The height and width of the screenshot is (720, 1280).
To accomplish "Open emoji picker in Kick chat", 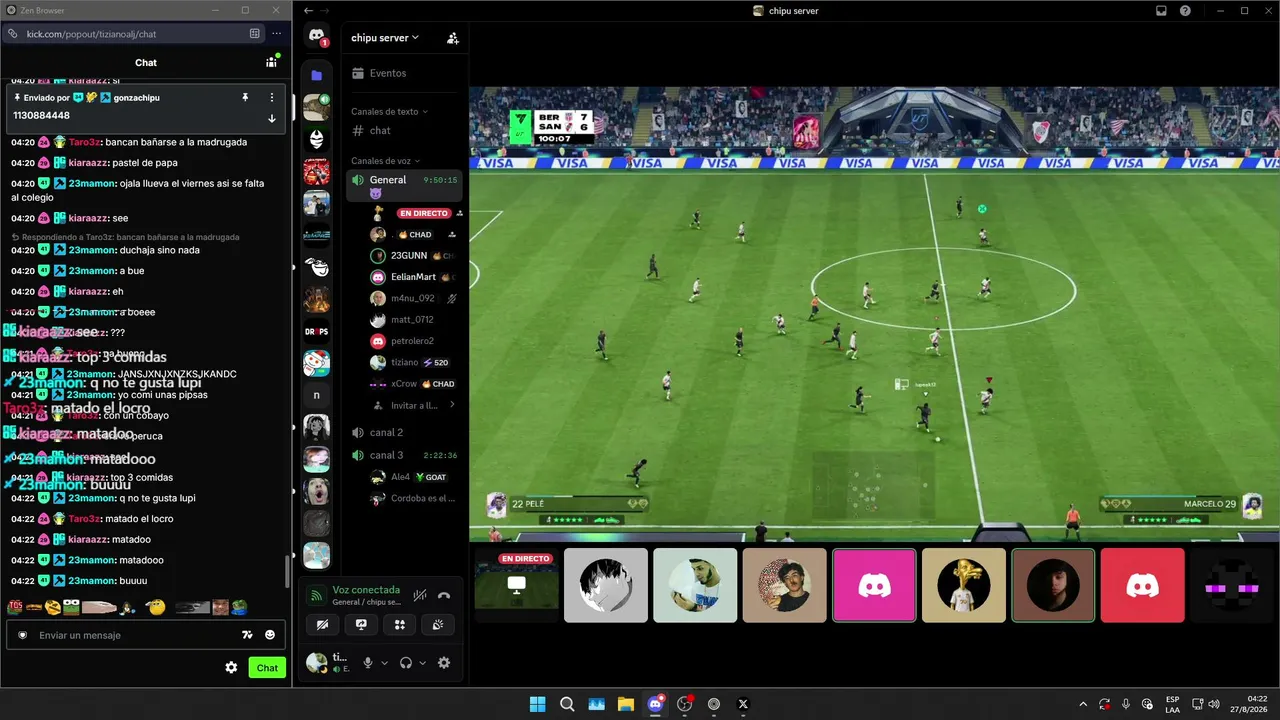I will click(x=270, y=635).
